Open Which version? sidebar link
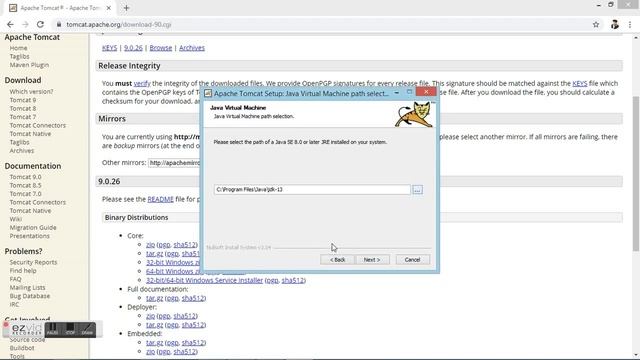The image size is (640, 360). [31, 91]
